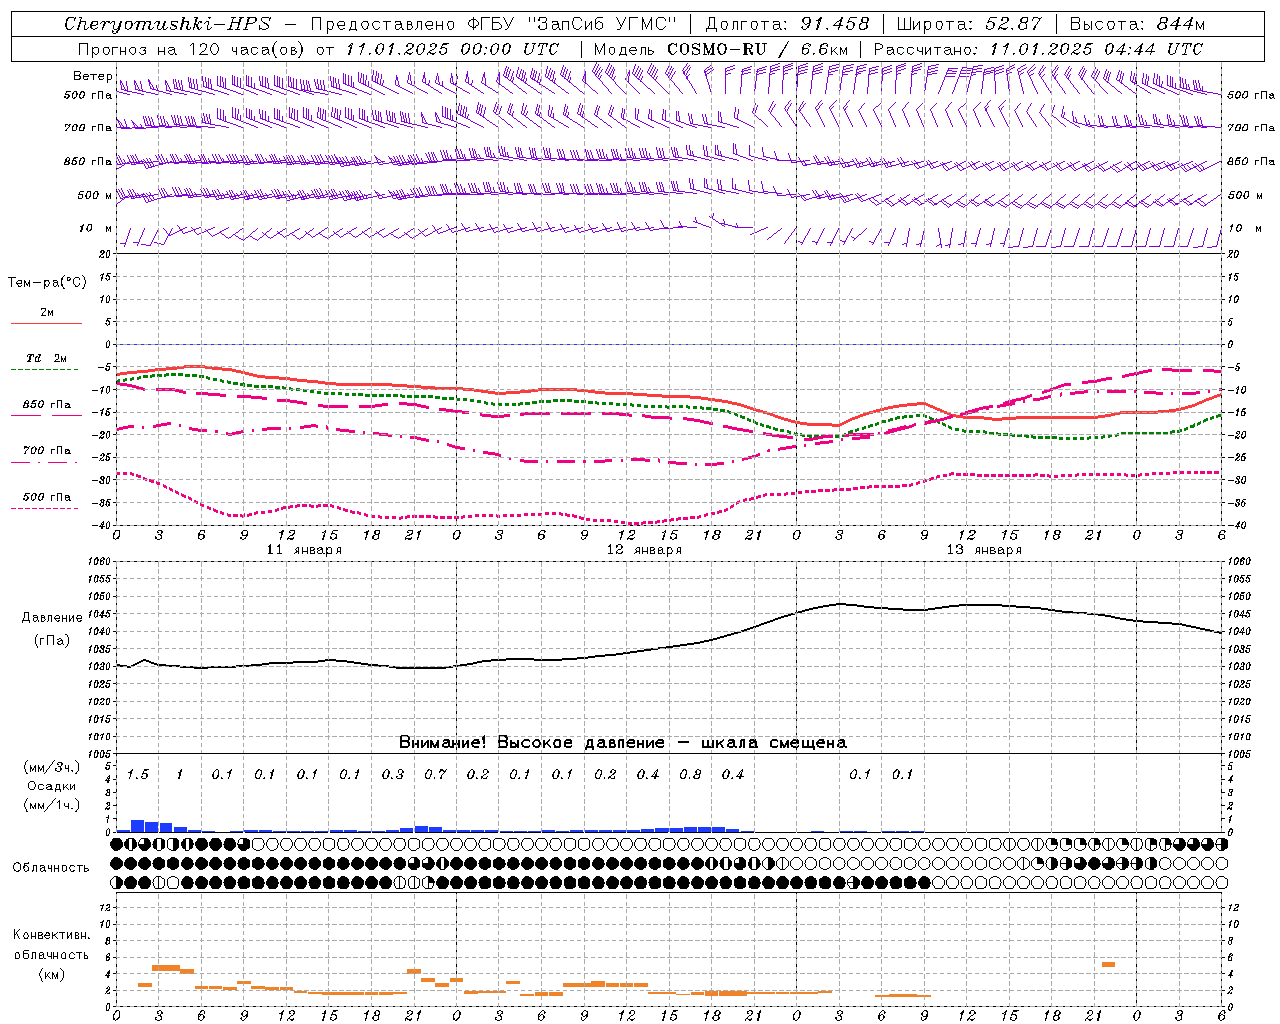The image size is (1280, 1024).
Task: Click the 13 января date label
Action: click(985, 550)
